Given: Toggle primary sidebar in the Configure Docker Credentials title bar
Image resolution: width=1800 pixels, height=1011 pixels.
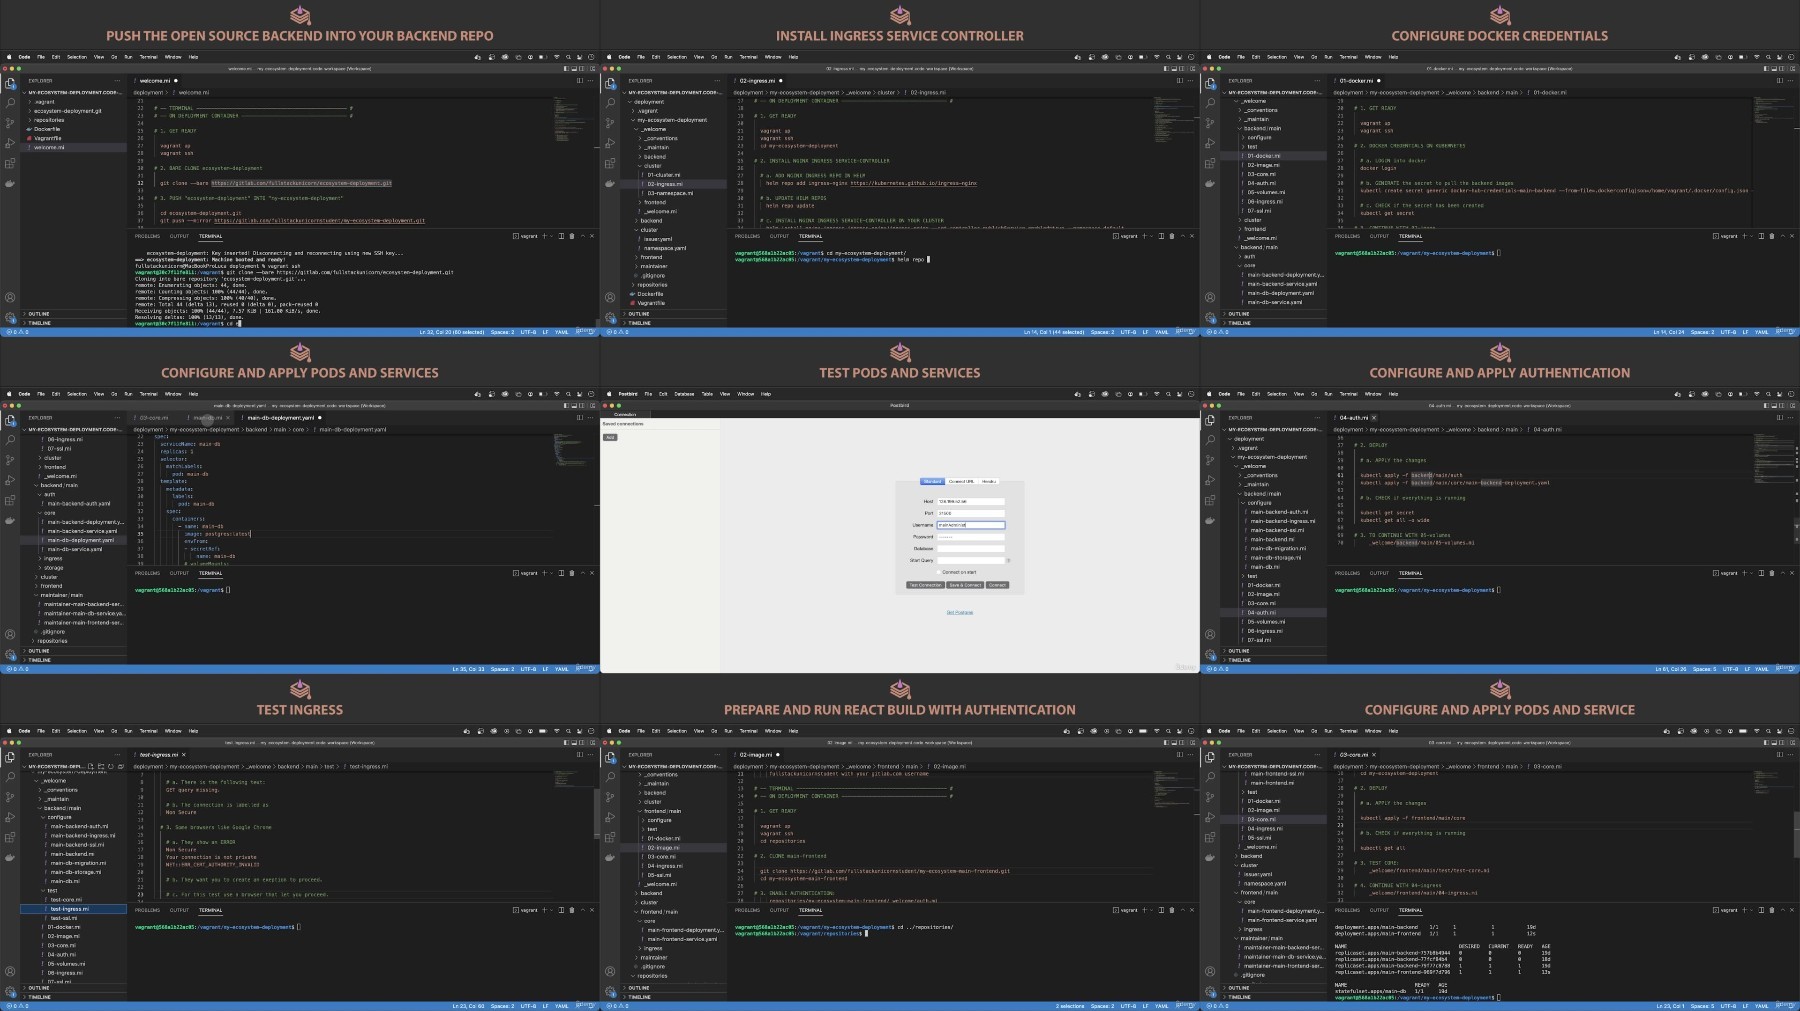Looking at the screenshot, I should pyautogui.click(x=1766, y=68).
